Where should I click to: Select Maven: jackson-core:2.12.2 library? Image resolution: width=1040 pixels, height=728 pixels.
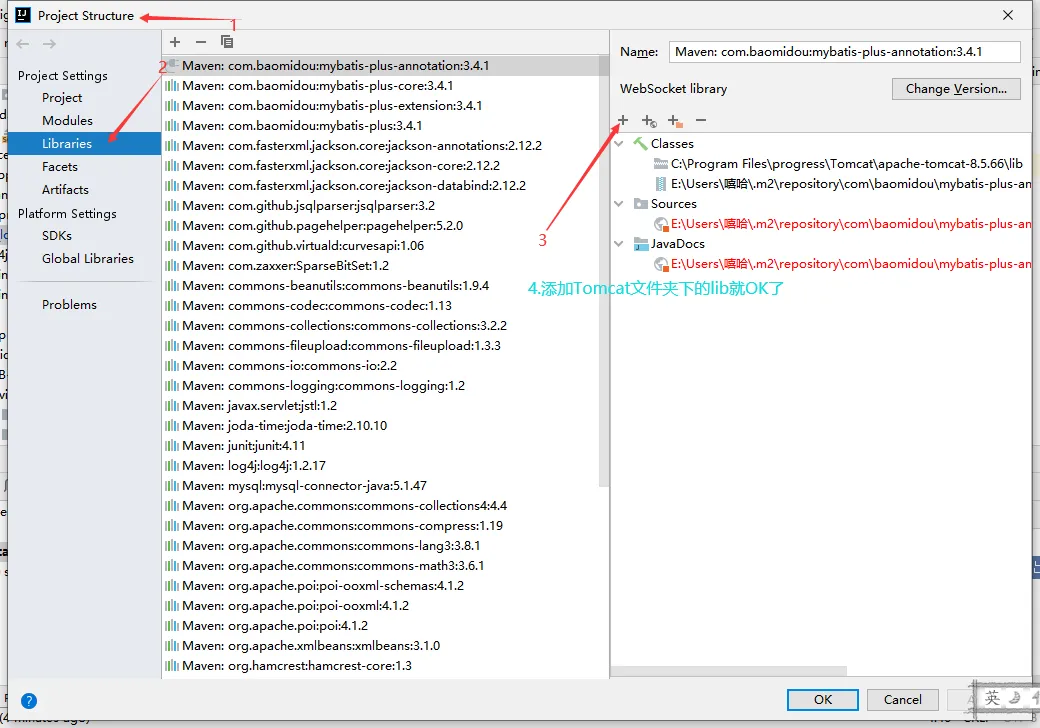coord(383,165)
